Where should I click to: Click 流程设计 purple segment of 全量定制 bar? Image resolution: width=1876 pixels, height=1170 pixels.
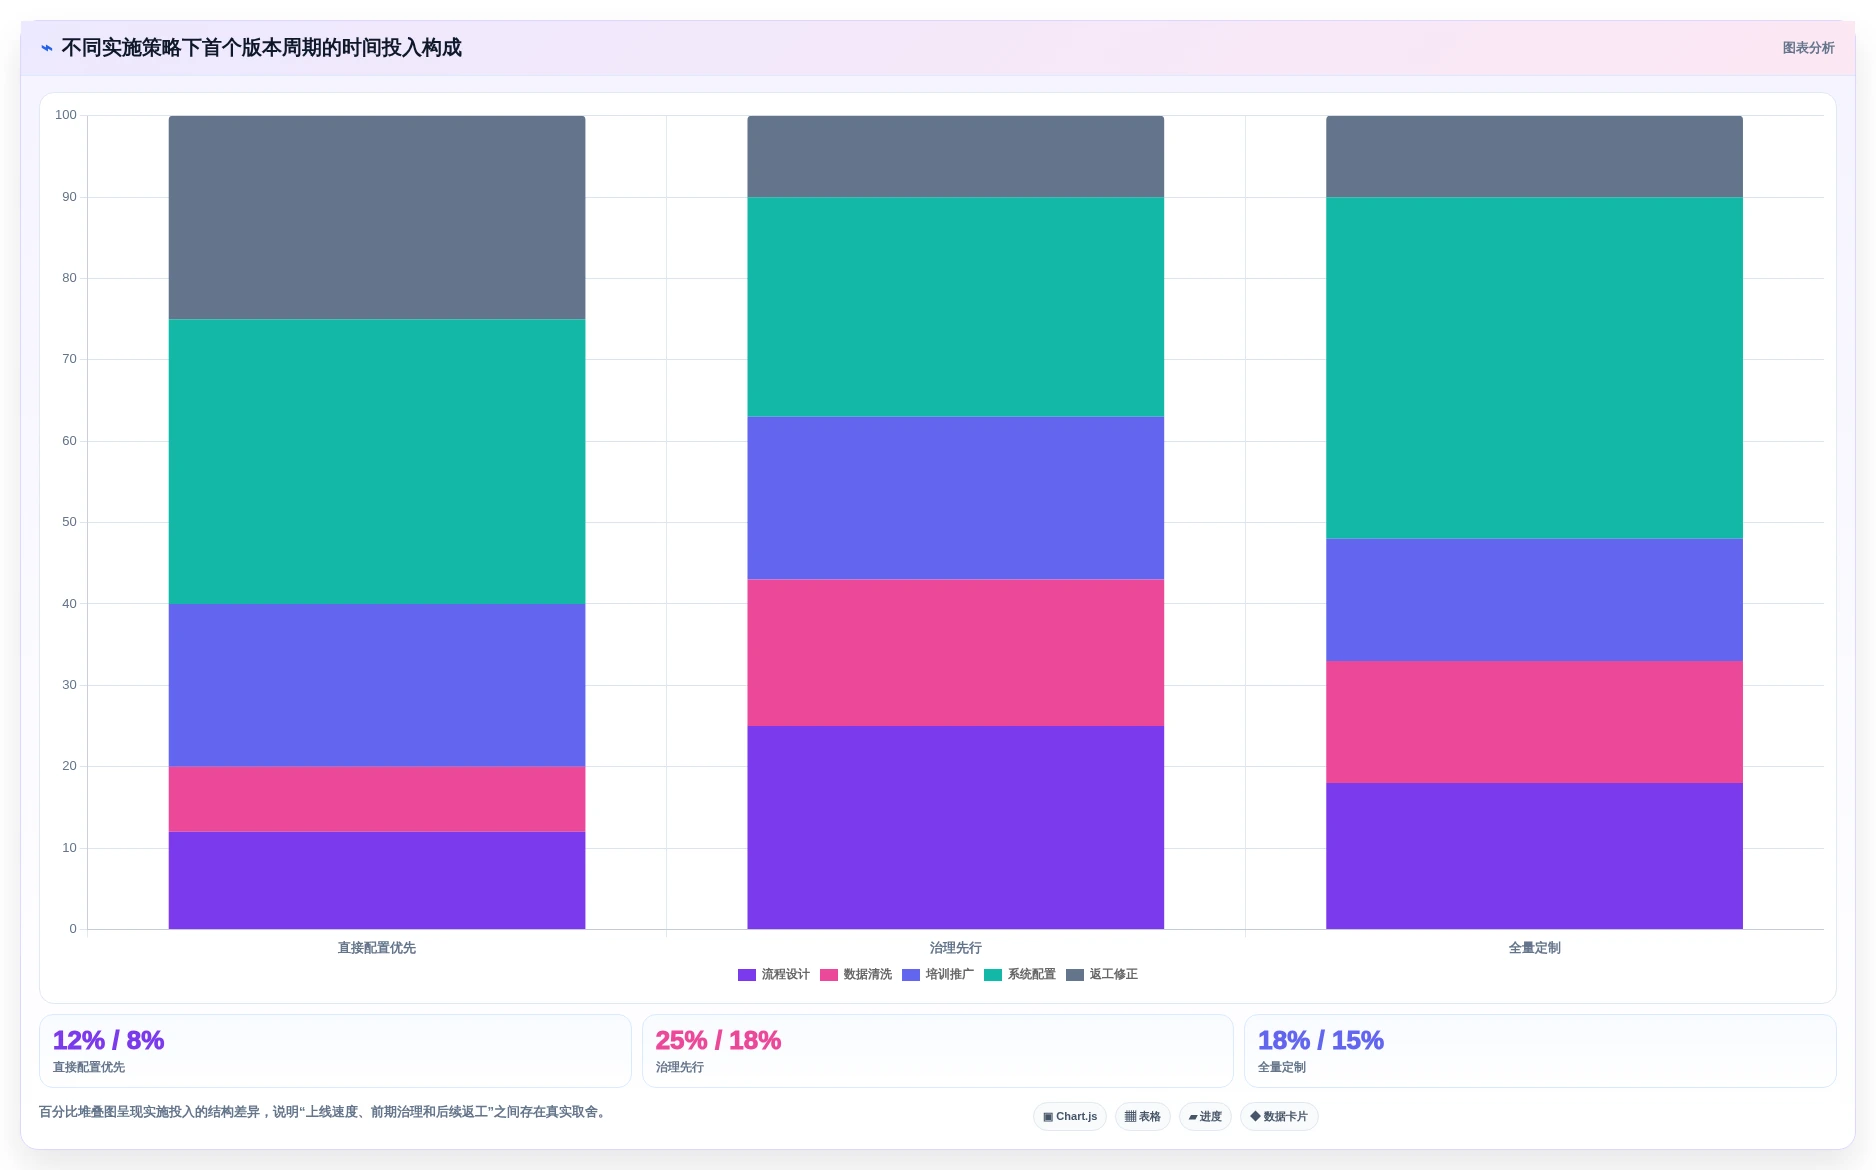[1535, 856]
